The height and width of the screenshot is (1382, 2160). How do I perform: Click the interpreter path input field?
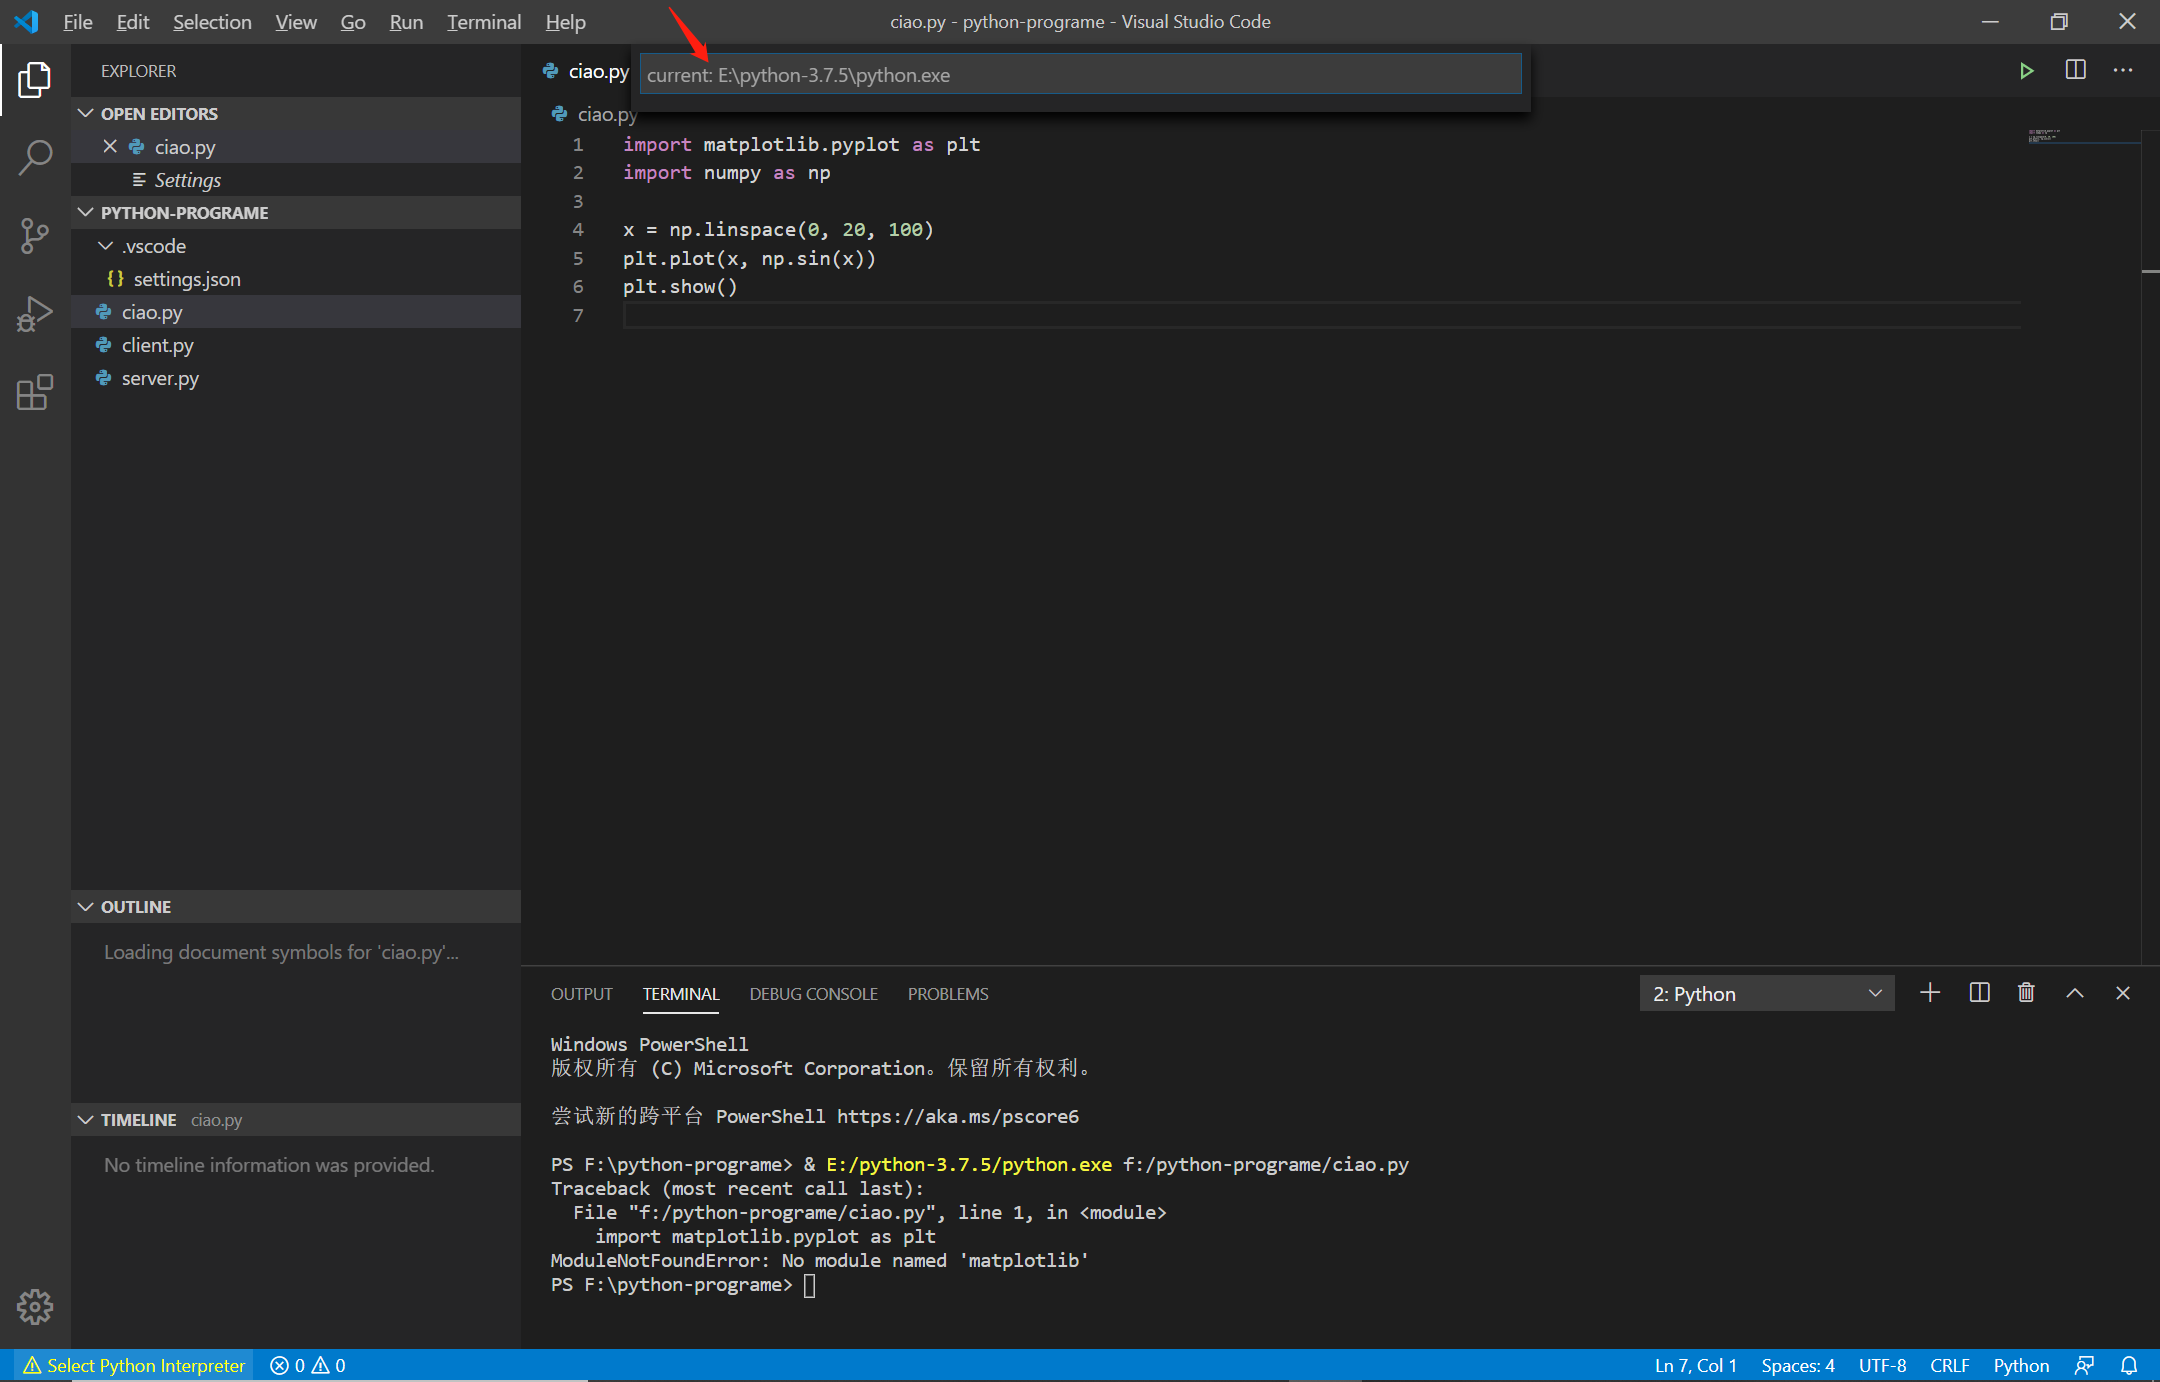pos(1080,75)
